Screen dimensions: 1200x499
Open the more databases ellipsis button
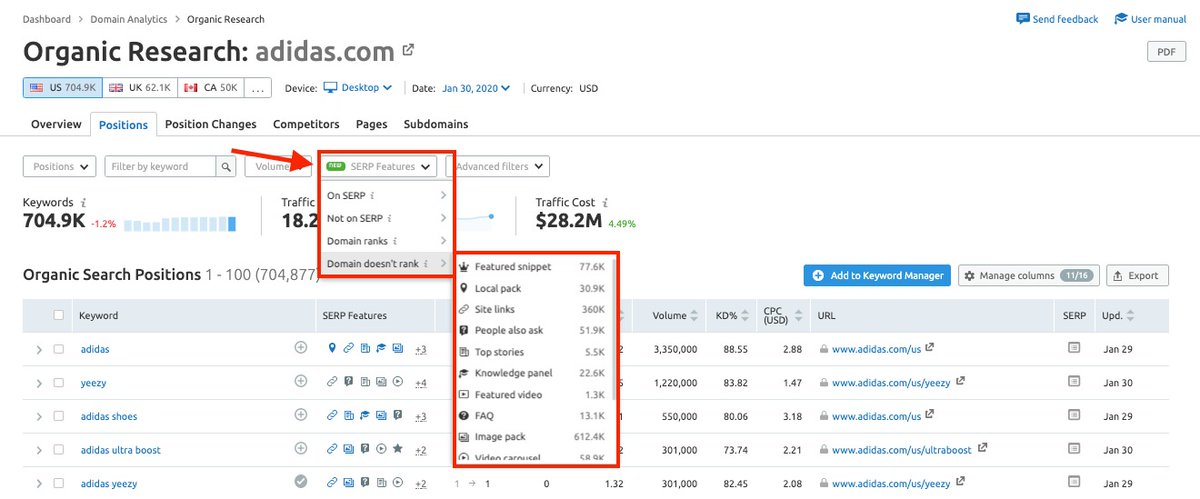[257, 88]
